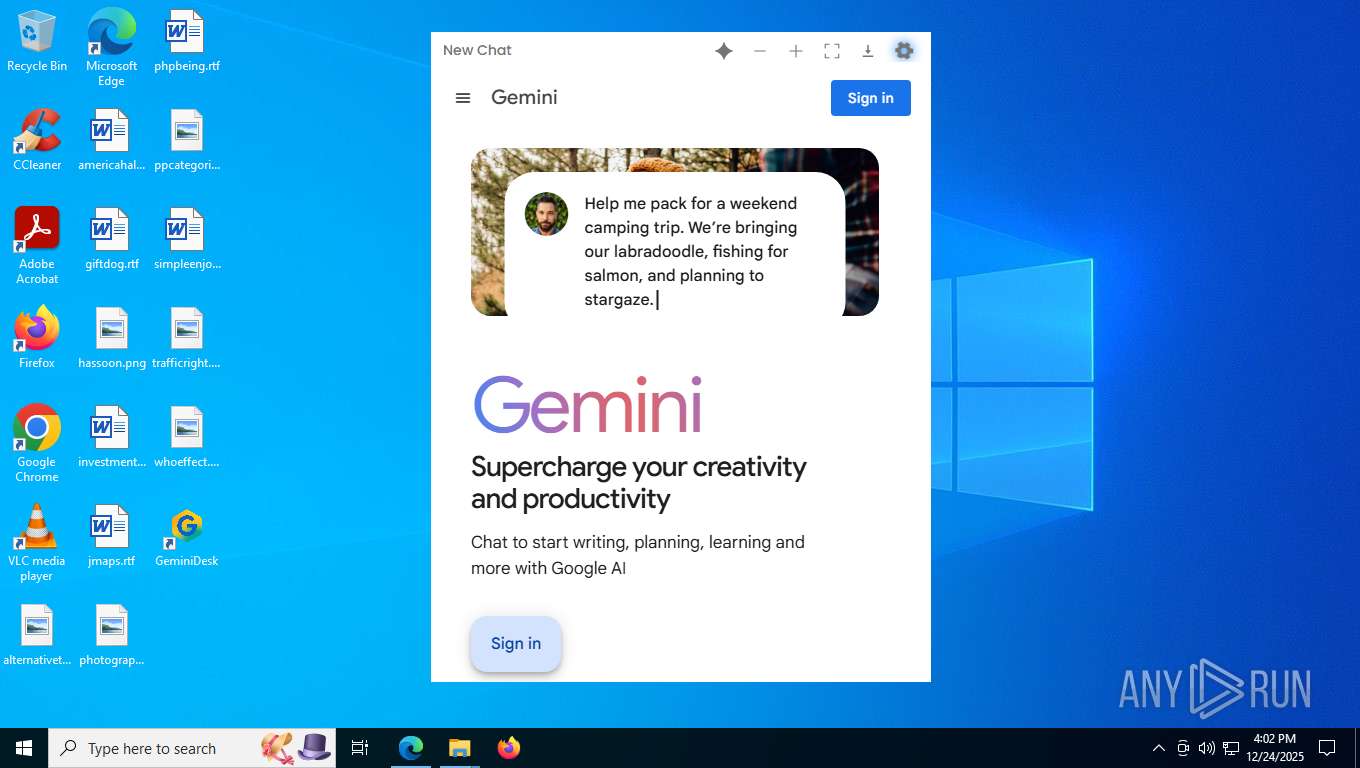The width and height of the screenshot is (1360, 768).
Task: Click the network tray icon
Action: point(1231,748)
